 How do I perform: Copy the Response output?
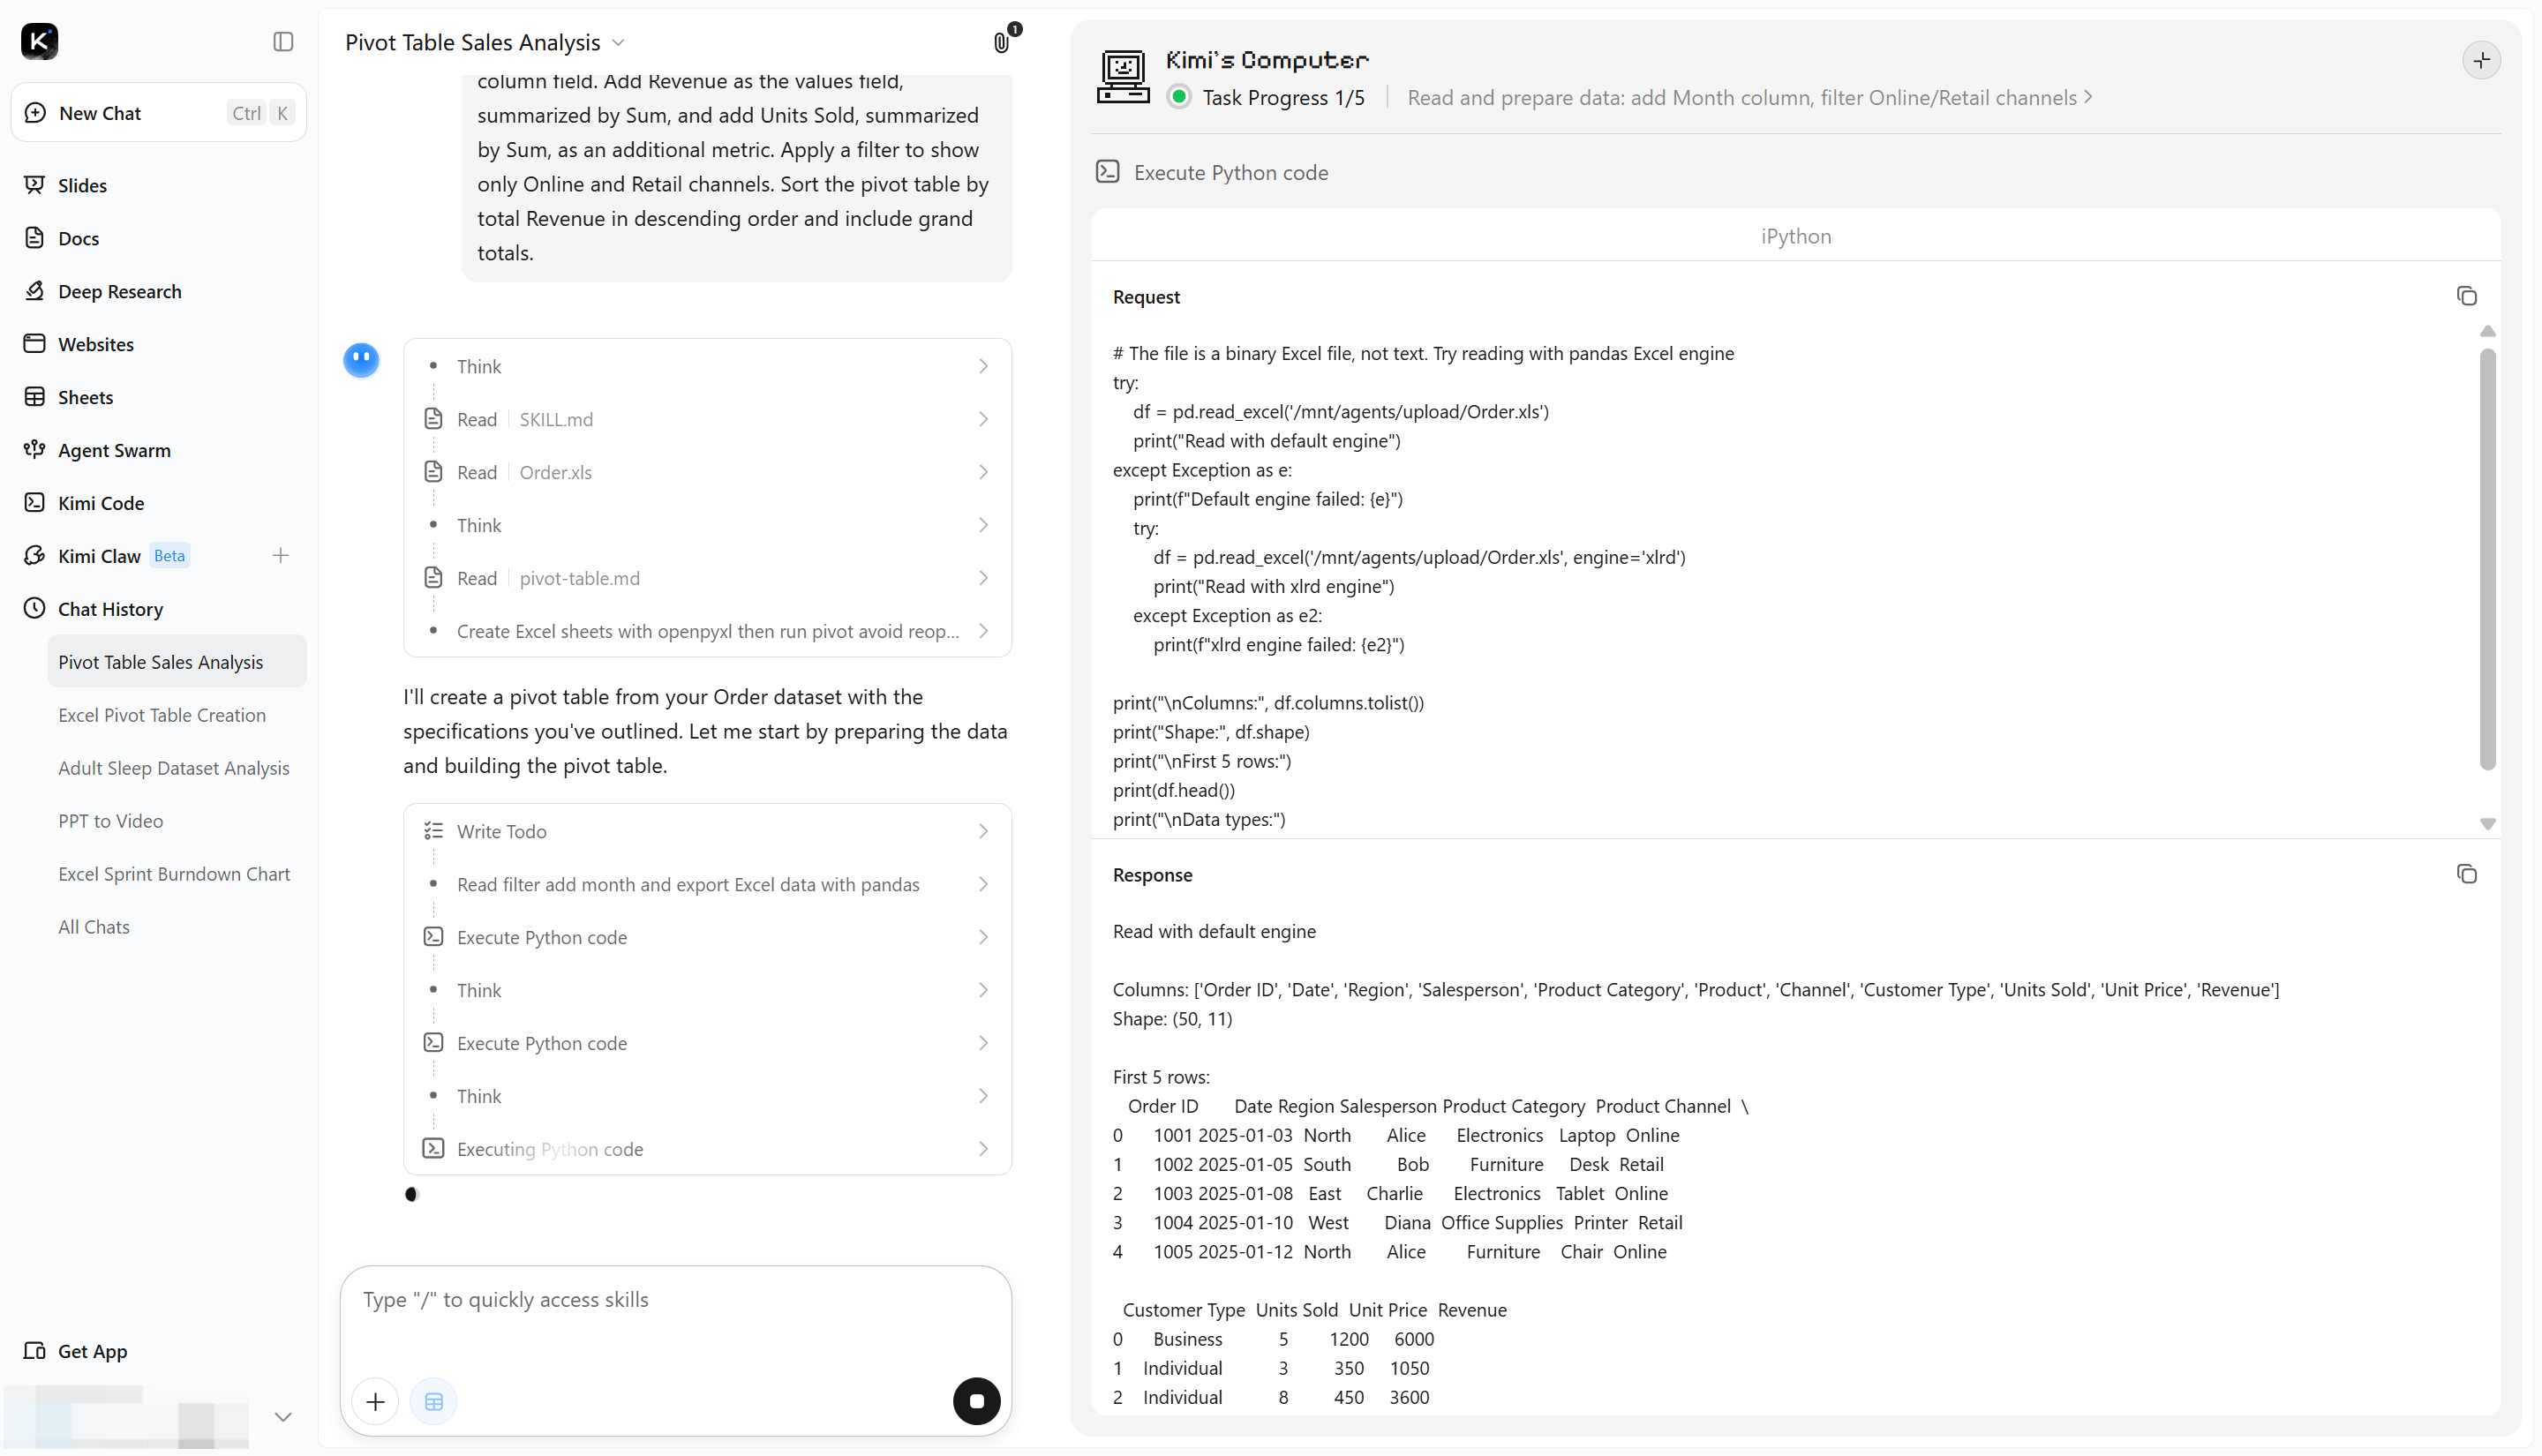click(2466, 874)
